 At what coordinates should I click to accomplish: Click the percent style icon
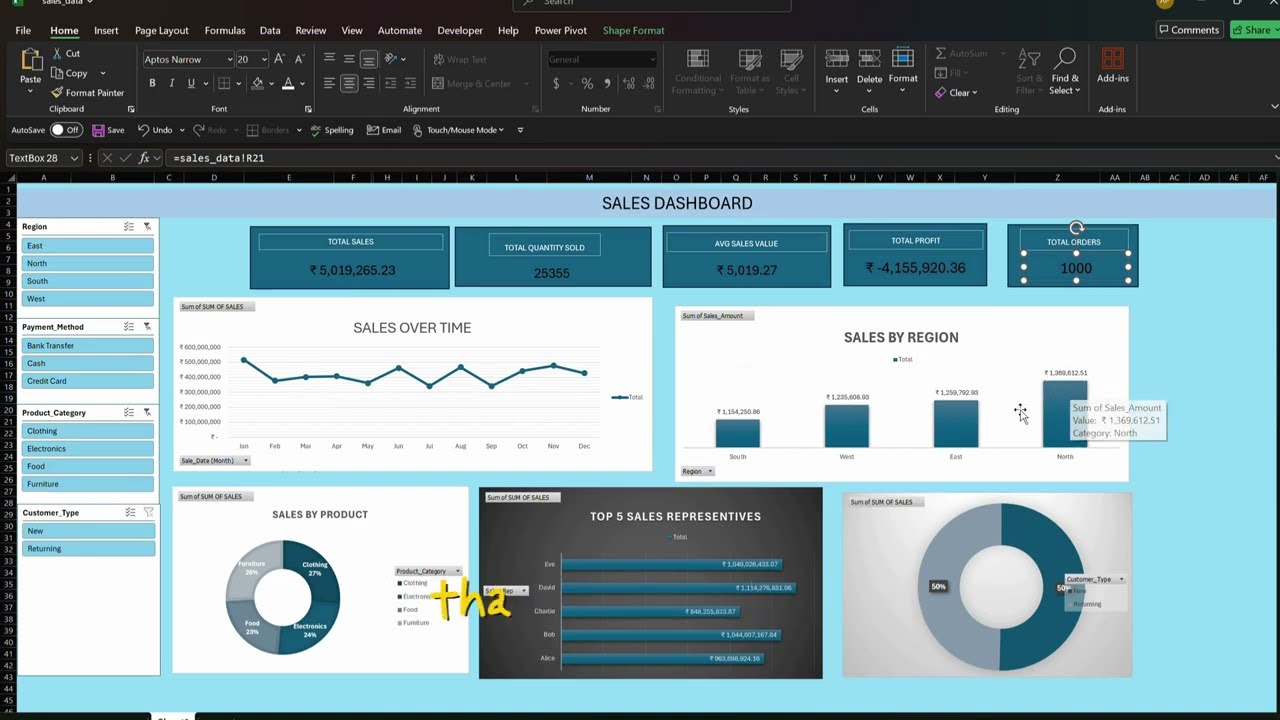pos(587,83)
